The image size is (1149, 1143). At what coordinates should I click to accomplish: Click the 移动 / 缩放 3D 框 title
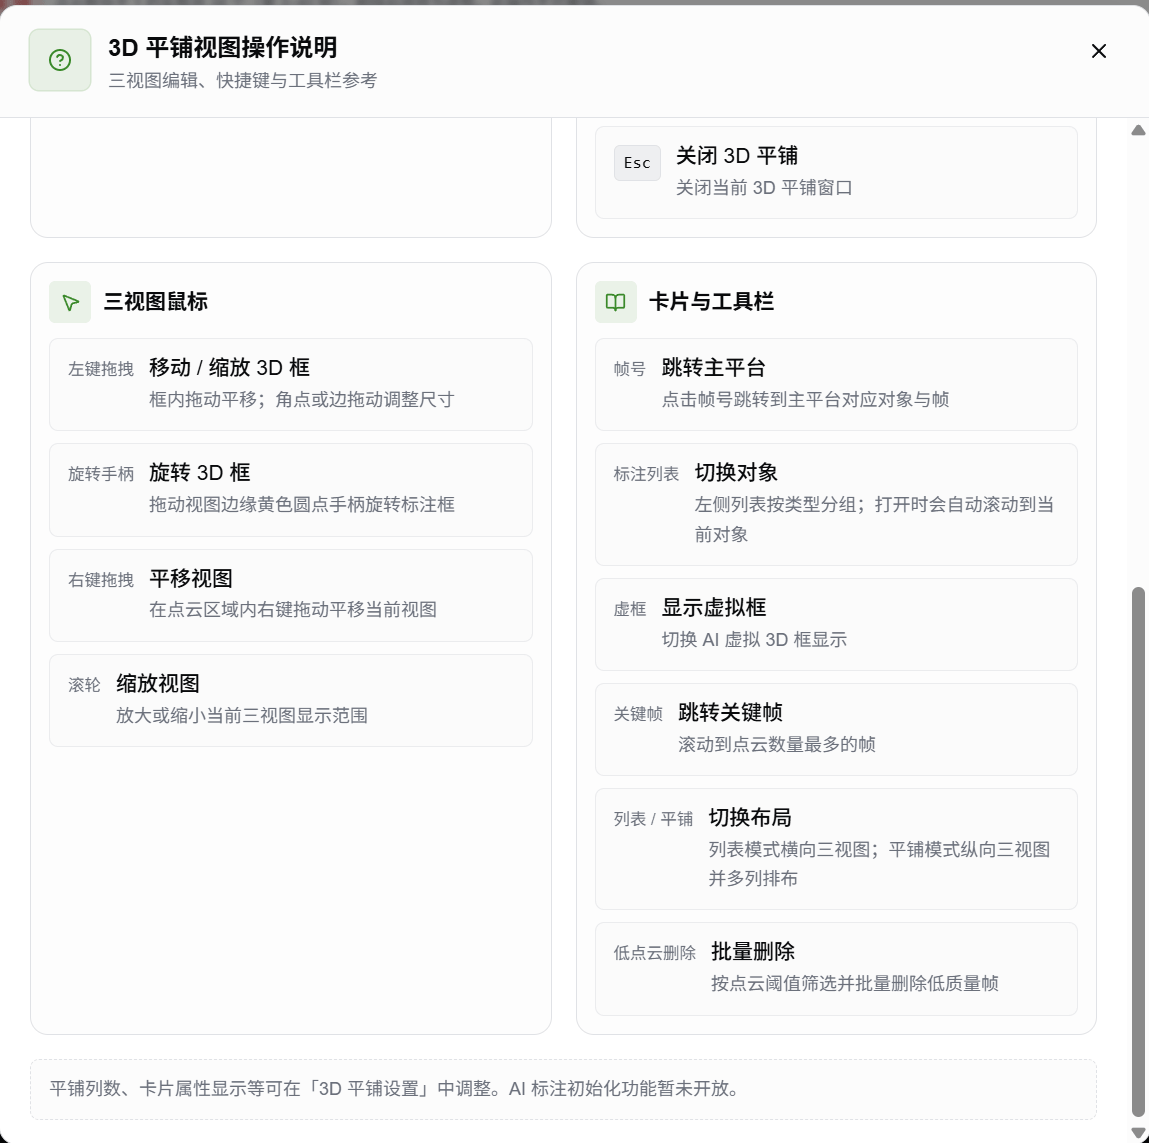[x=229, y=367]
